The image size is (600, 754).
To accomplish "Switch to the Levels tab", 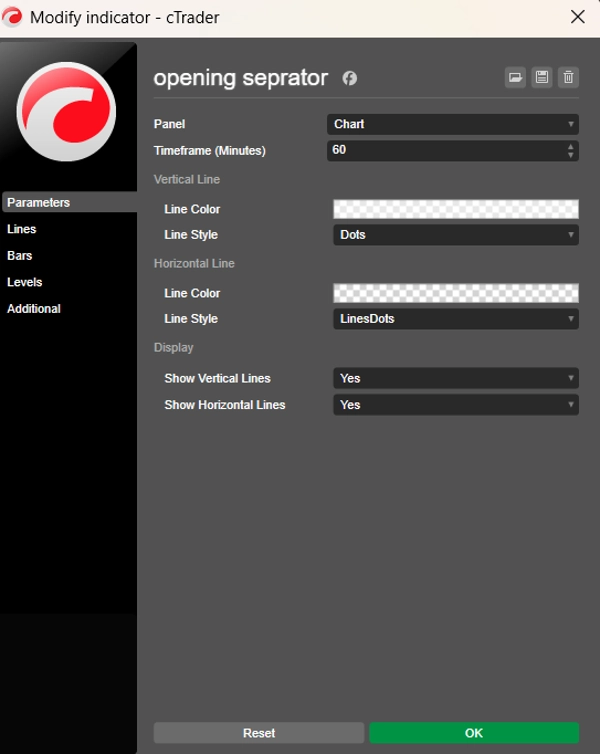I will pyautogui.click(x=25, y=282).
